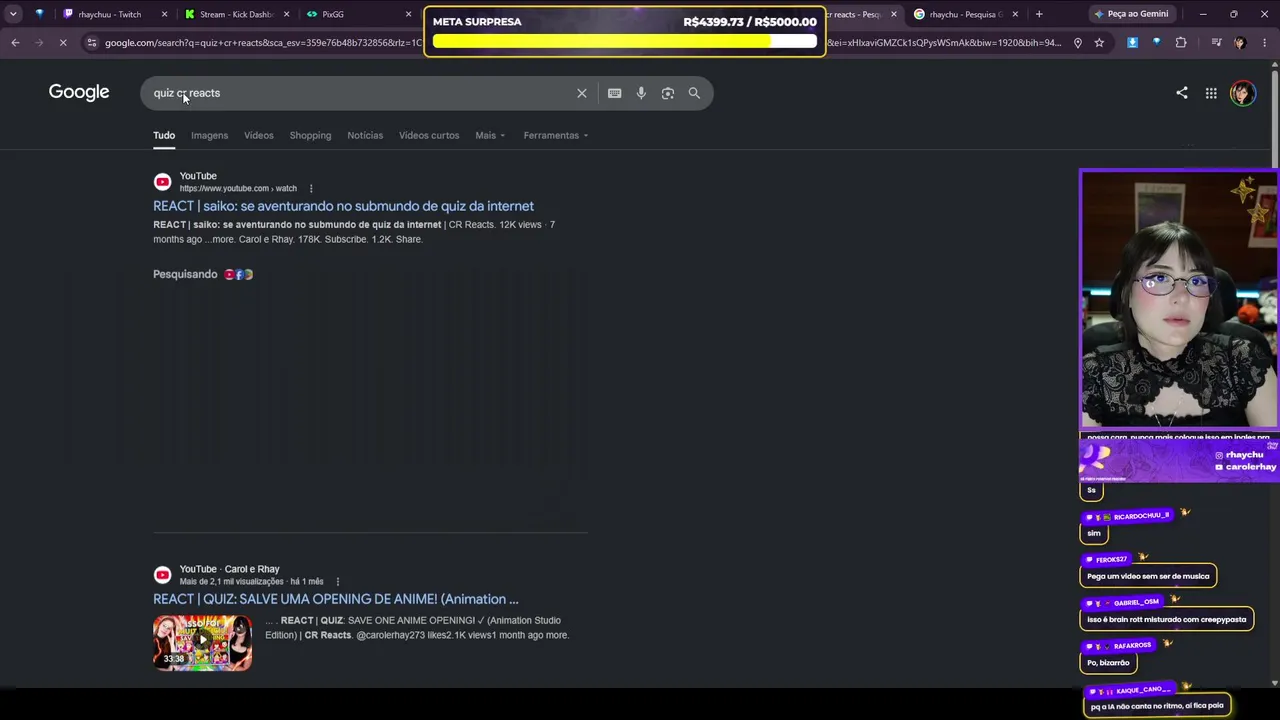Image resolution: width=1280 pixels, height=720 pixels.
Task: Open more options for the youtube.com watch result
Action: click(311, 188)
